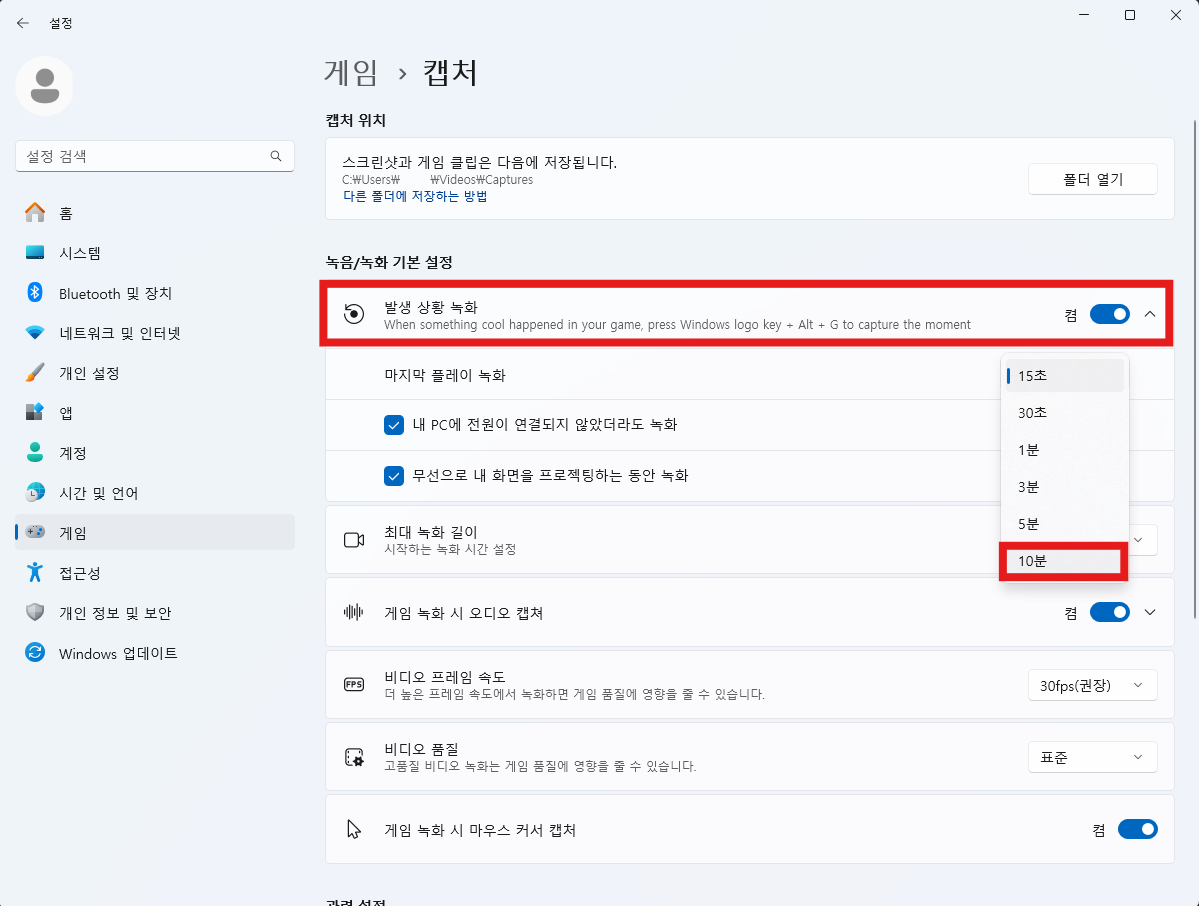Click the Home icon in sidebar

[35, 213]
